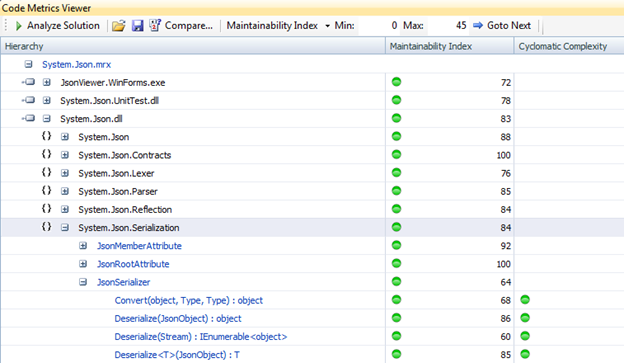Screen dimensions: 624x363
Task: Click assembly icon beside System.Json.UnitTest.dll
Action: coord(29,100)
